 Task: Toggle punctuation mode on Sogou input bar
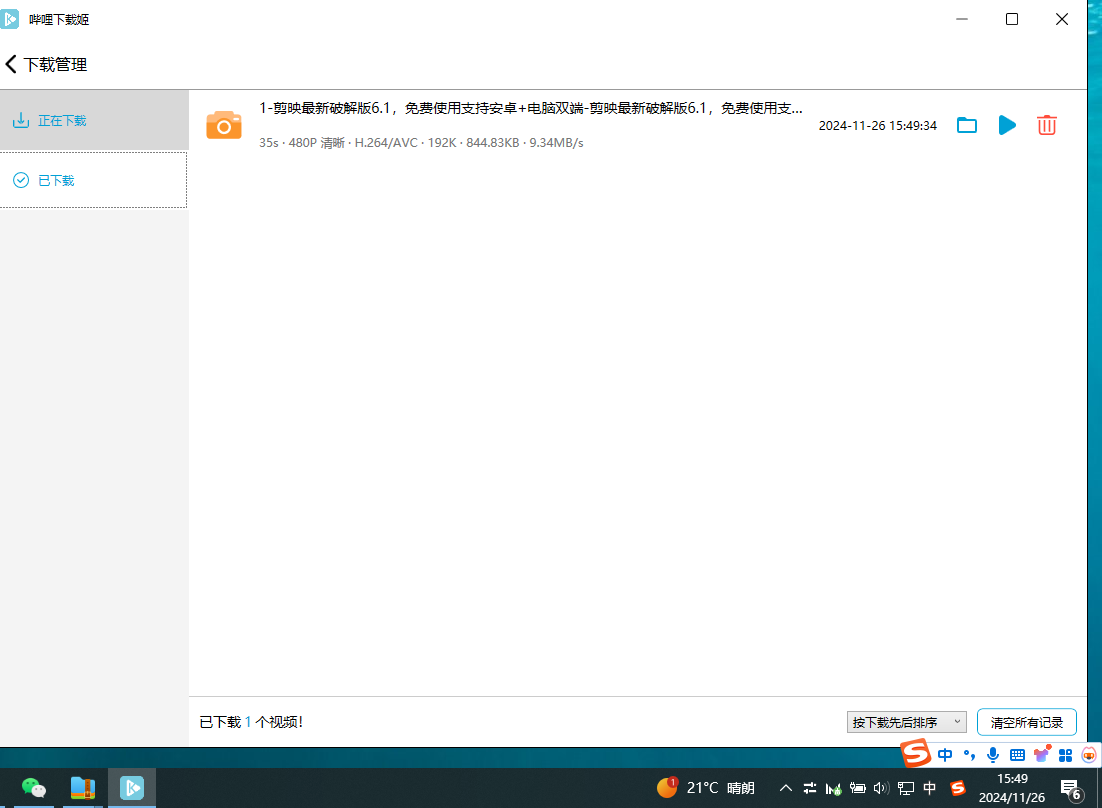(969, 755)
